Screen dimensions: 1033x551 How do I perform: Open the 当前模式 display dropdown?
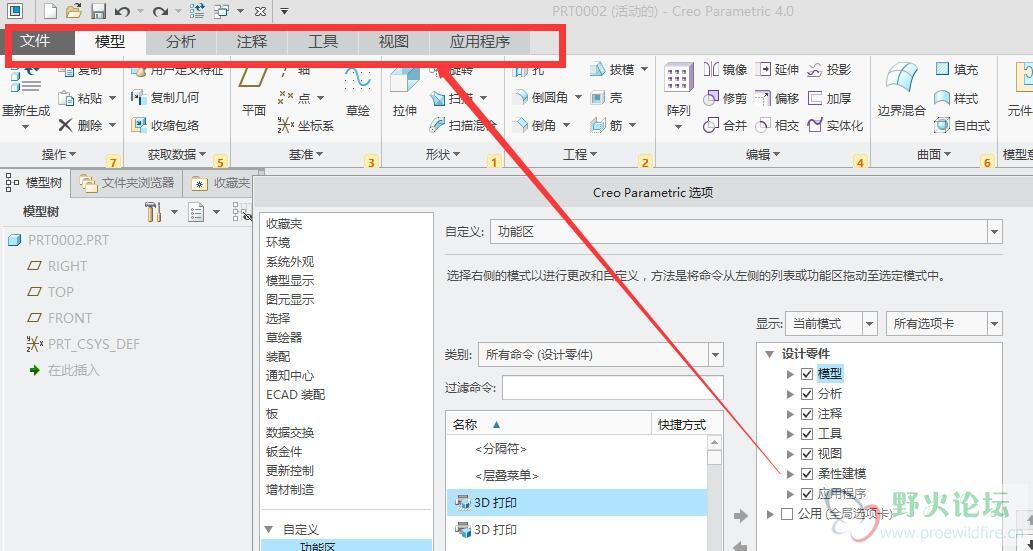(870, 324)
